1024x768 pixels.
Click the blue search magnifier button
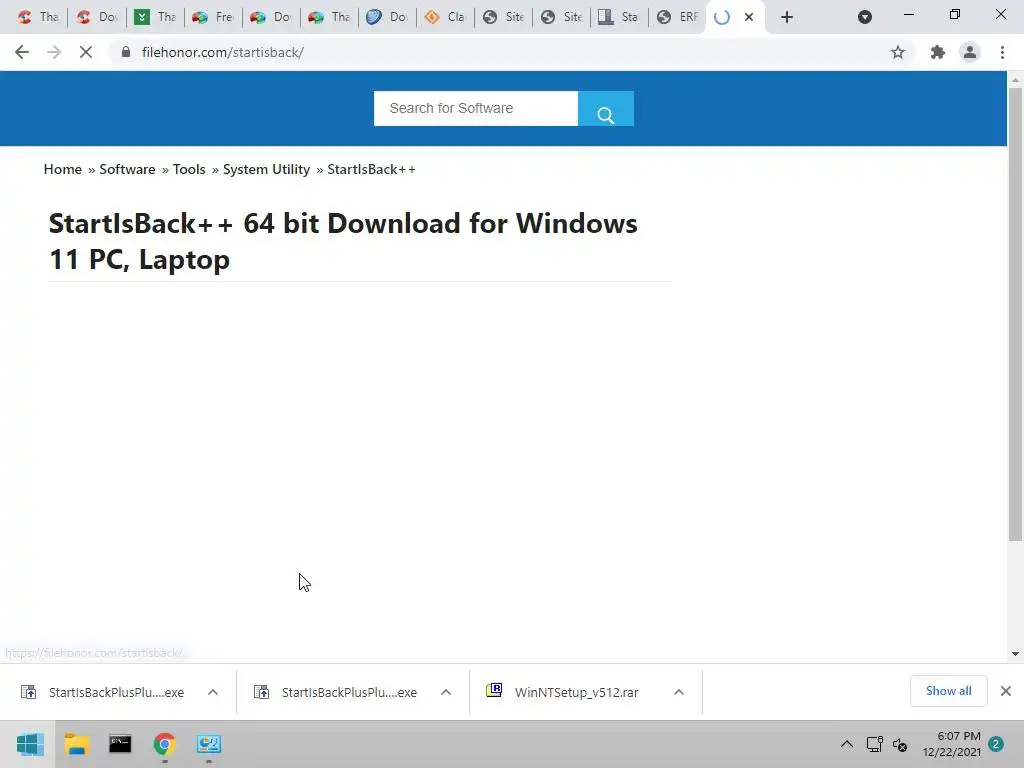click(x=605, y=108)
